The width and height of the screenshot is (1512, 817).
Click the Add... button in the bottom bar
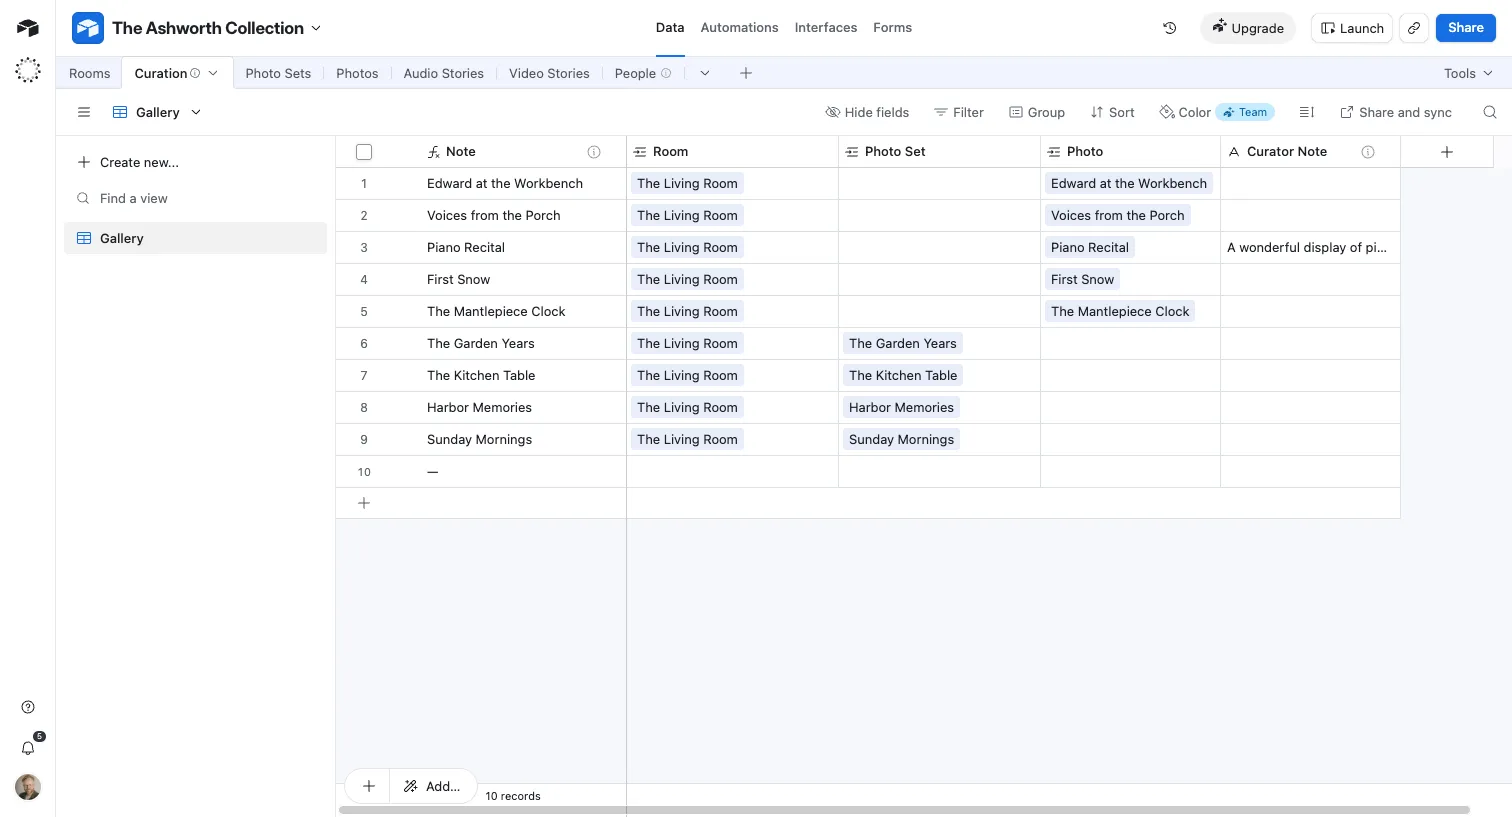click(433, 786)
